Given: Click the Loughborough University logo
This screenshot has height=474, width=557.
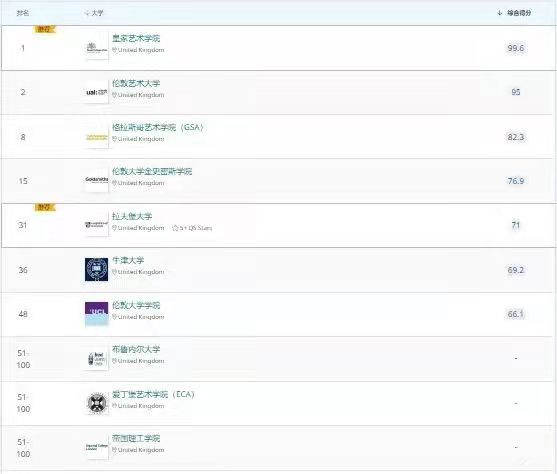Looking at the screenshot, I should click(97, 225).
